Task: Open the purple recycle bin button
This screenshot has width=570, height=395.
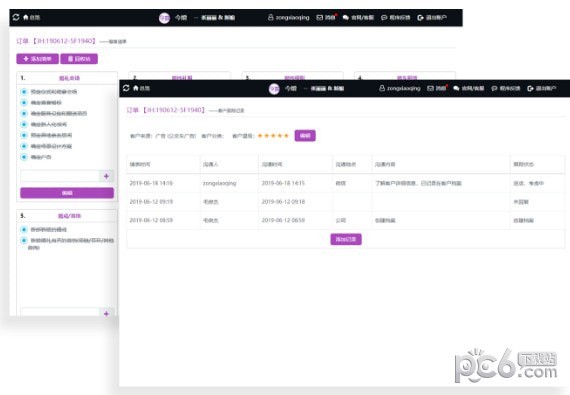Action: coord(79,59)
